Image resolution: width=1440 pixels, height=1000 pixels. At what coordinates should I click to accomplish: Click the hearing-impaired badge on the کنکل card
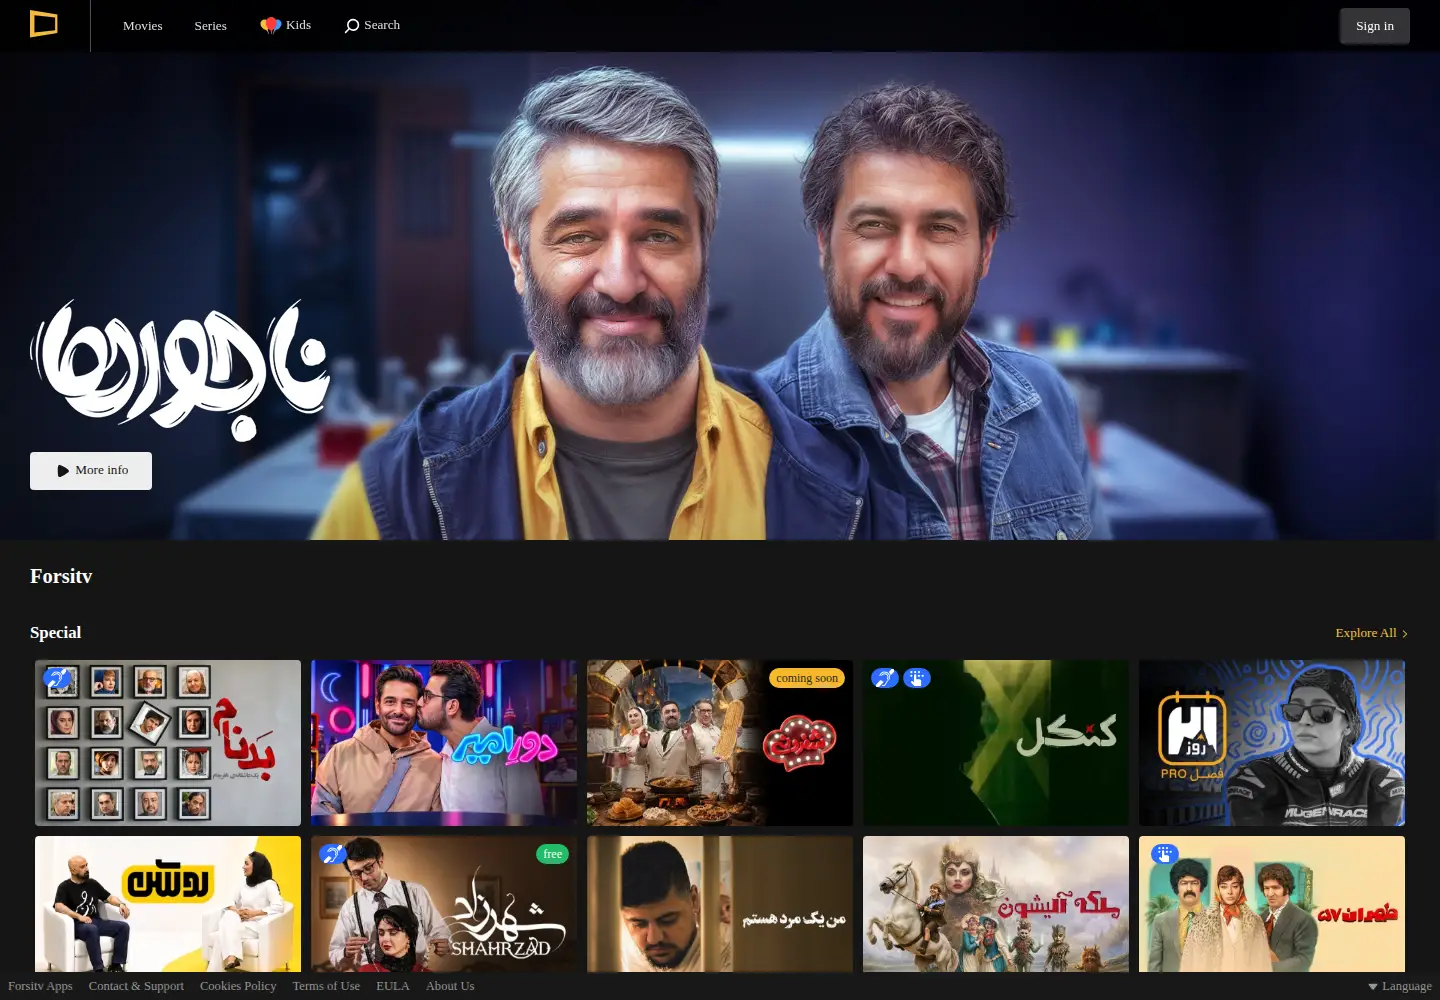click(x=885, y=678)
